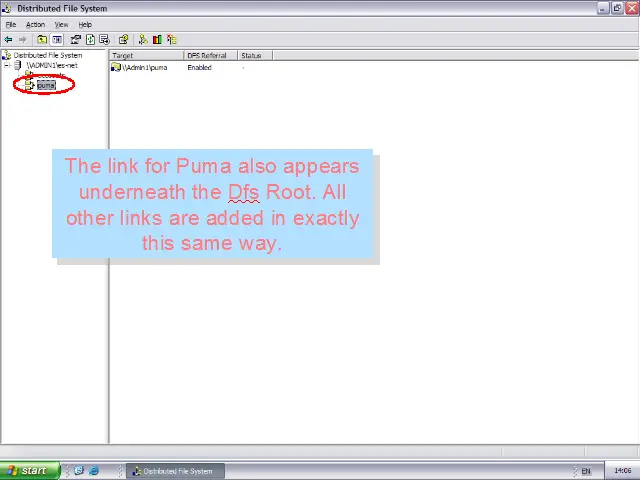640x480 pixels.
Task: Select the puma link in tree
Action: coord(46,85)
